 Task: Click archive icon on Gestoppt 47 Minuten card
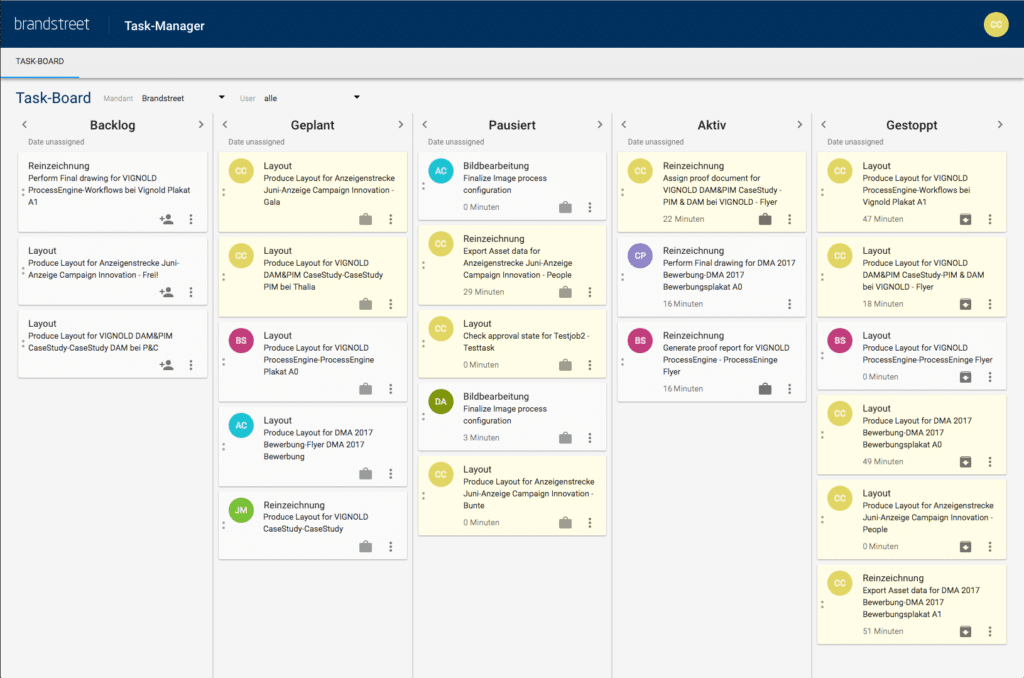point(965,219)
